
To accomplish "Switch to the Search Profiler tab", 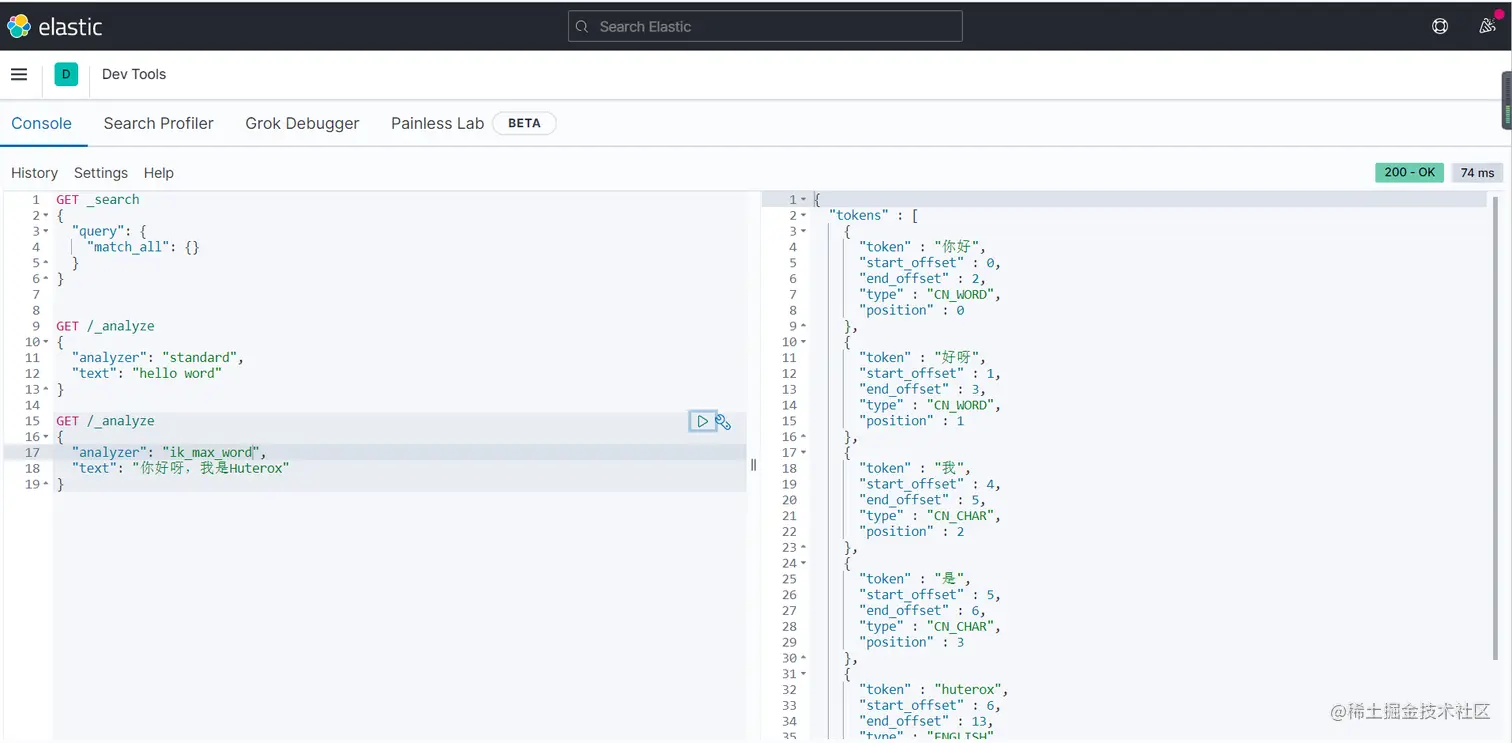I will (x=158, y=123).
